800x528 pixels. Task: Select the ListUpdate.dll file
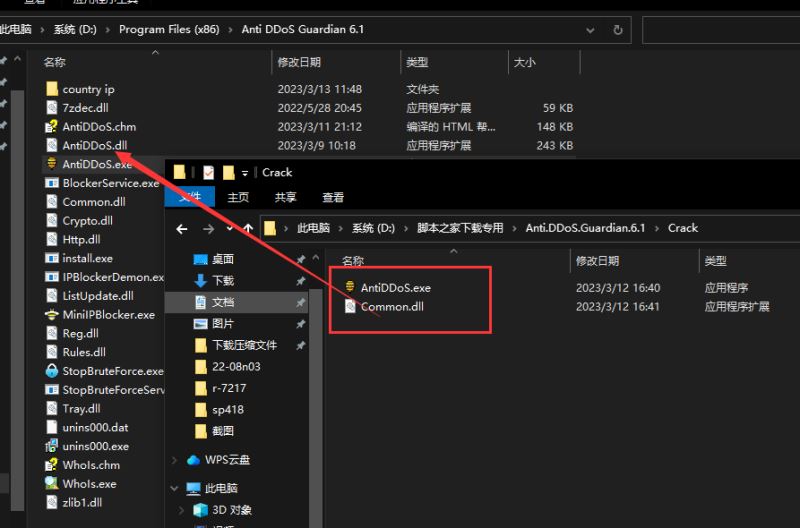click(97, 295)
